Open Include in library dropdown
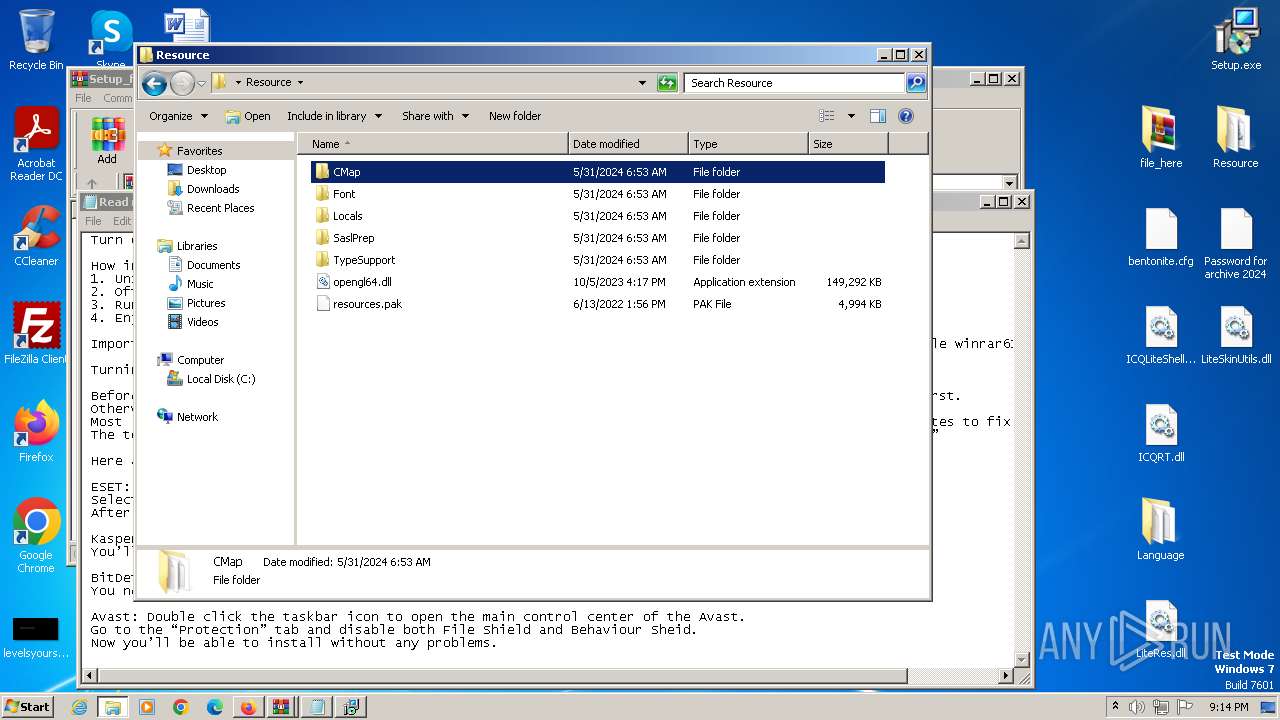 (334, 116)
